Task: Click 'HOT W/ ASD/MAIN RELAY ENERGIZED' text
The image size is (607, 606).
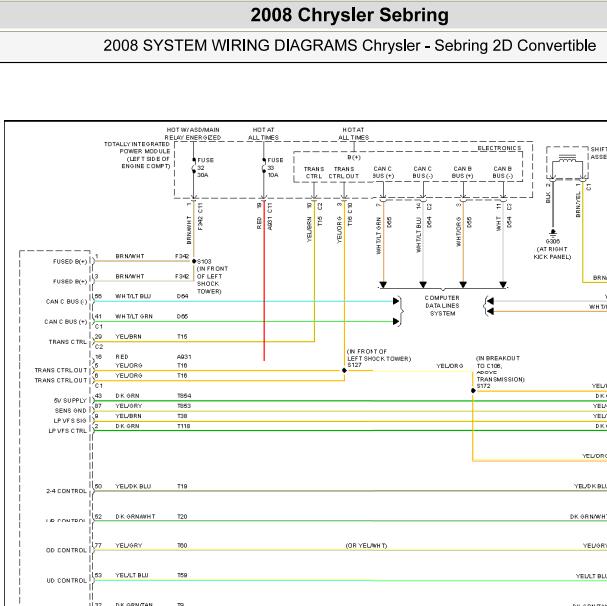Action: point(192,134)
